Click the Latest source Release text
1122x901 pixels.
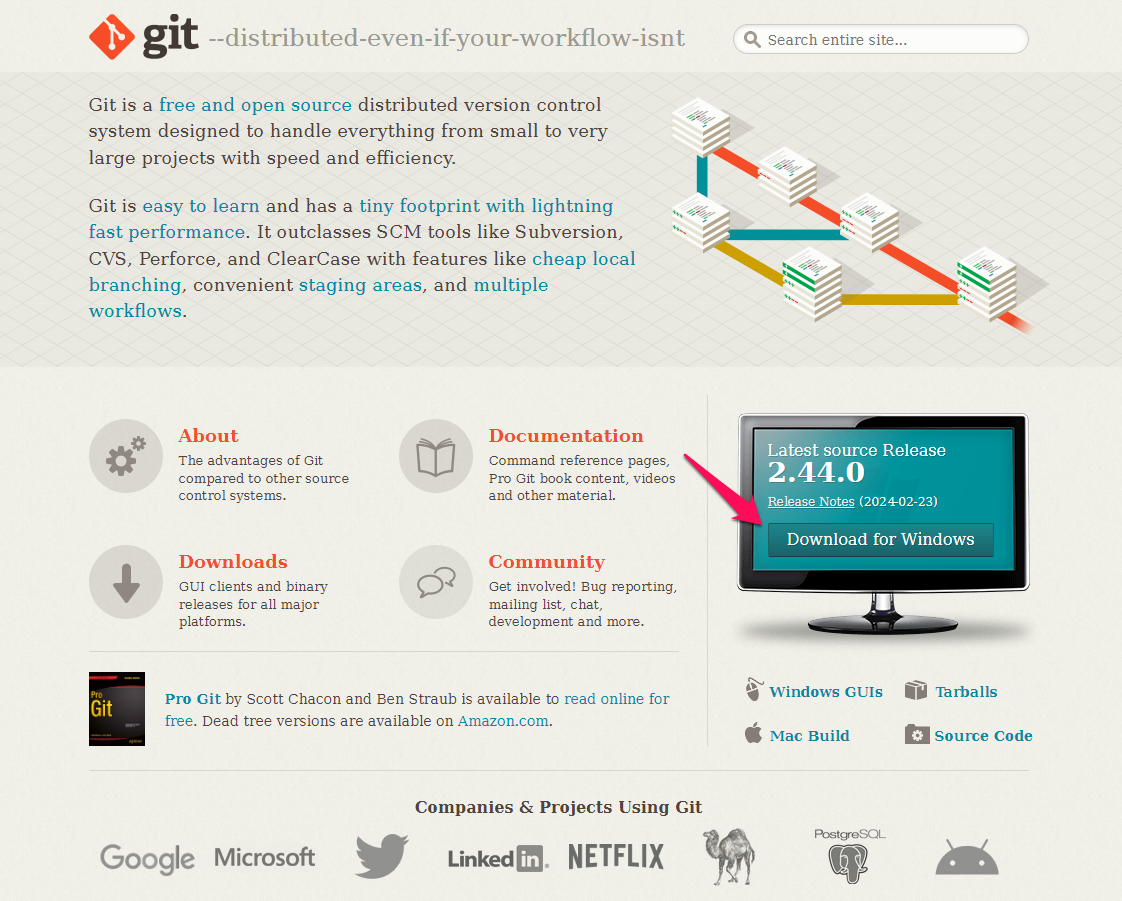click(x=857, y=450)
